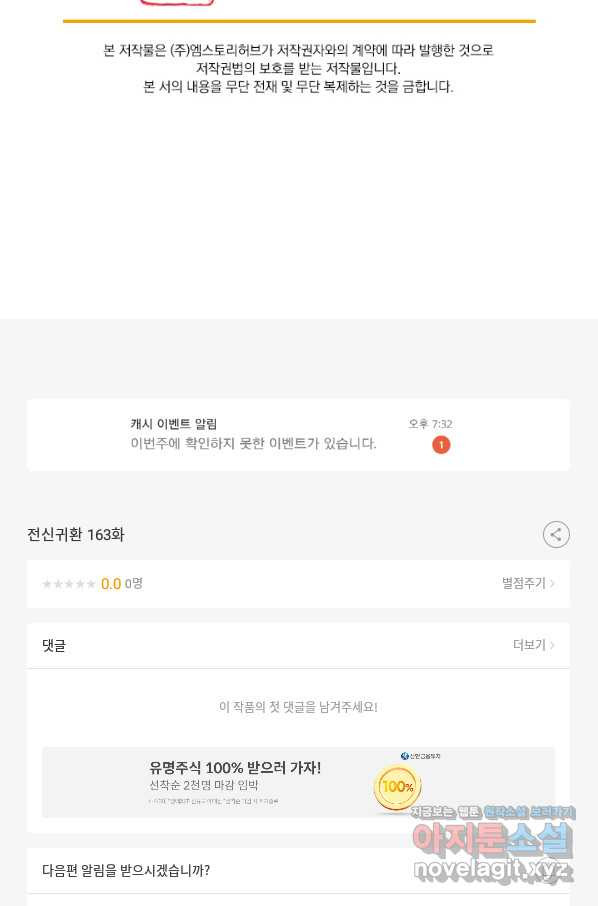Click the 0.0 rating score

pyautogui.click(x=111, y=584)
